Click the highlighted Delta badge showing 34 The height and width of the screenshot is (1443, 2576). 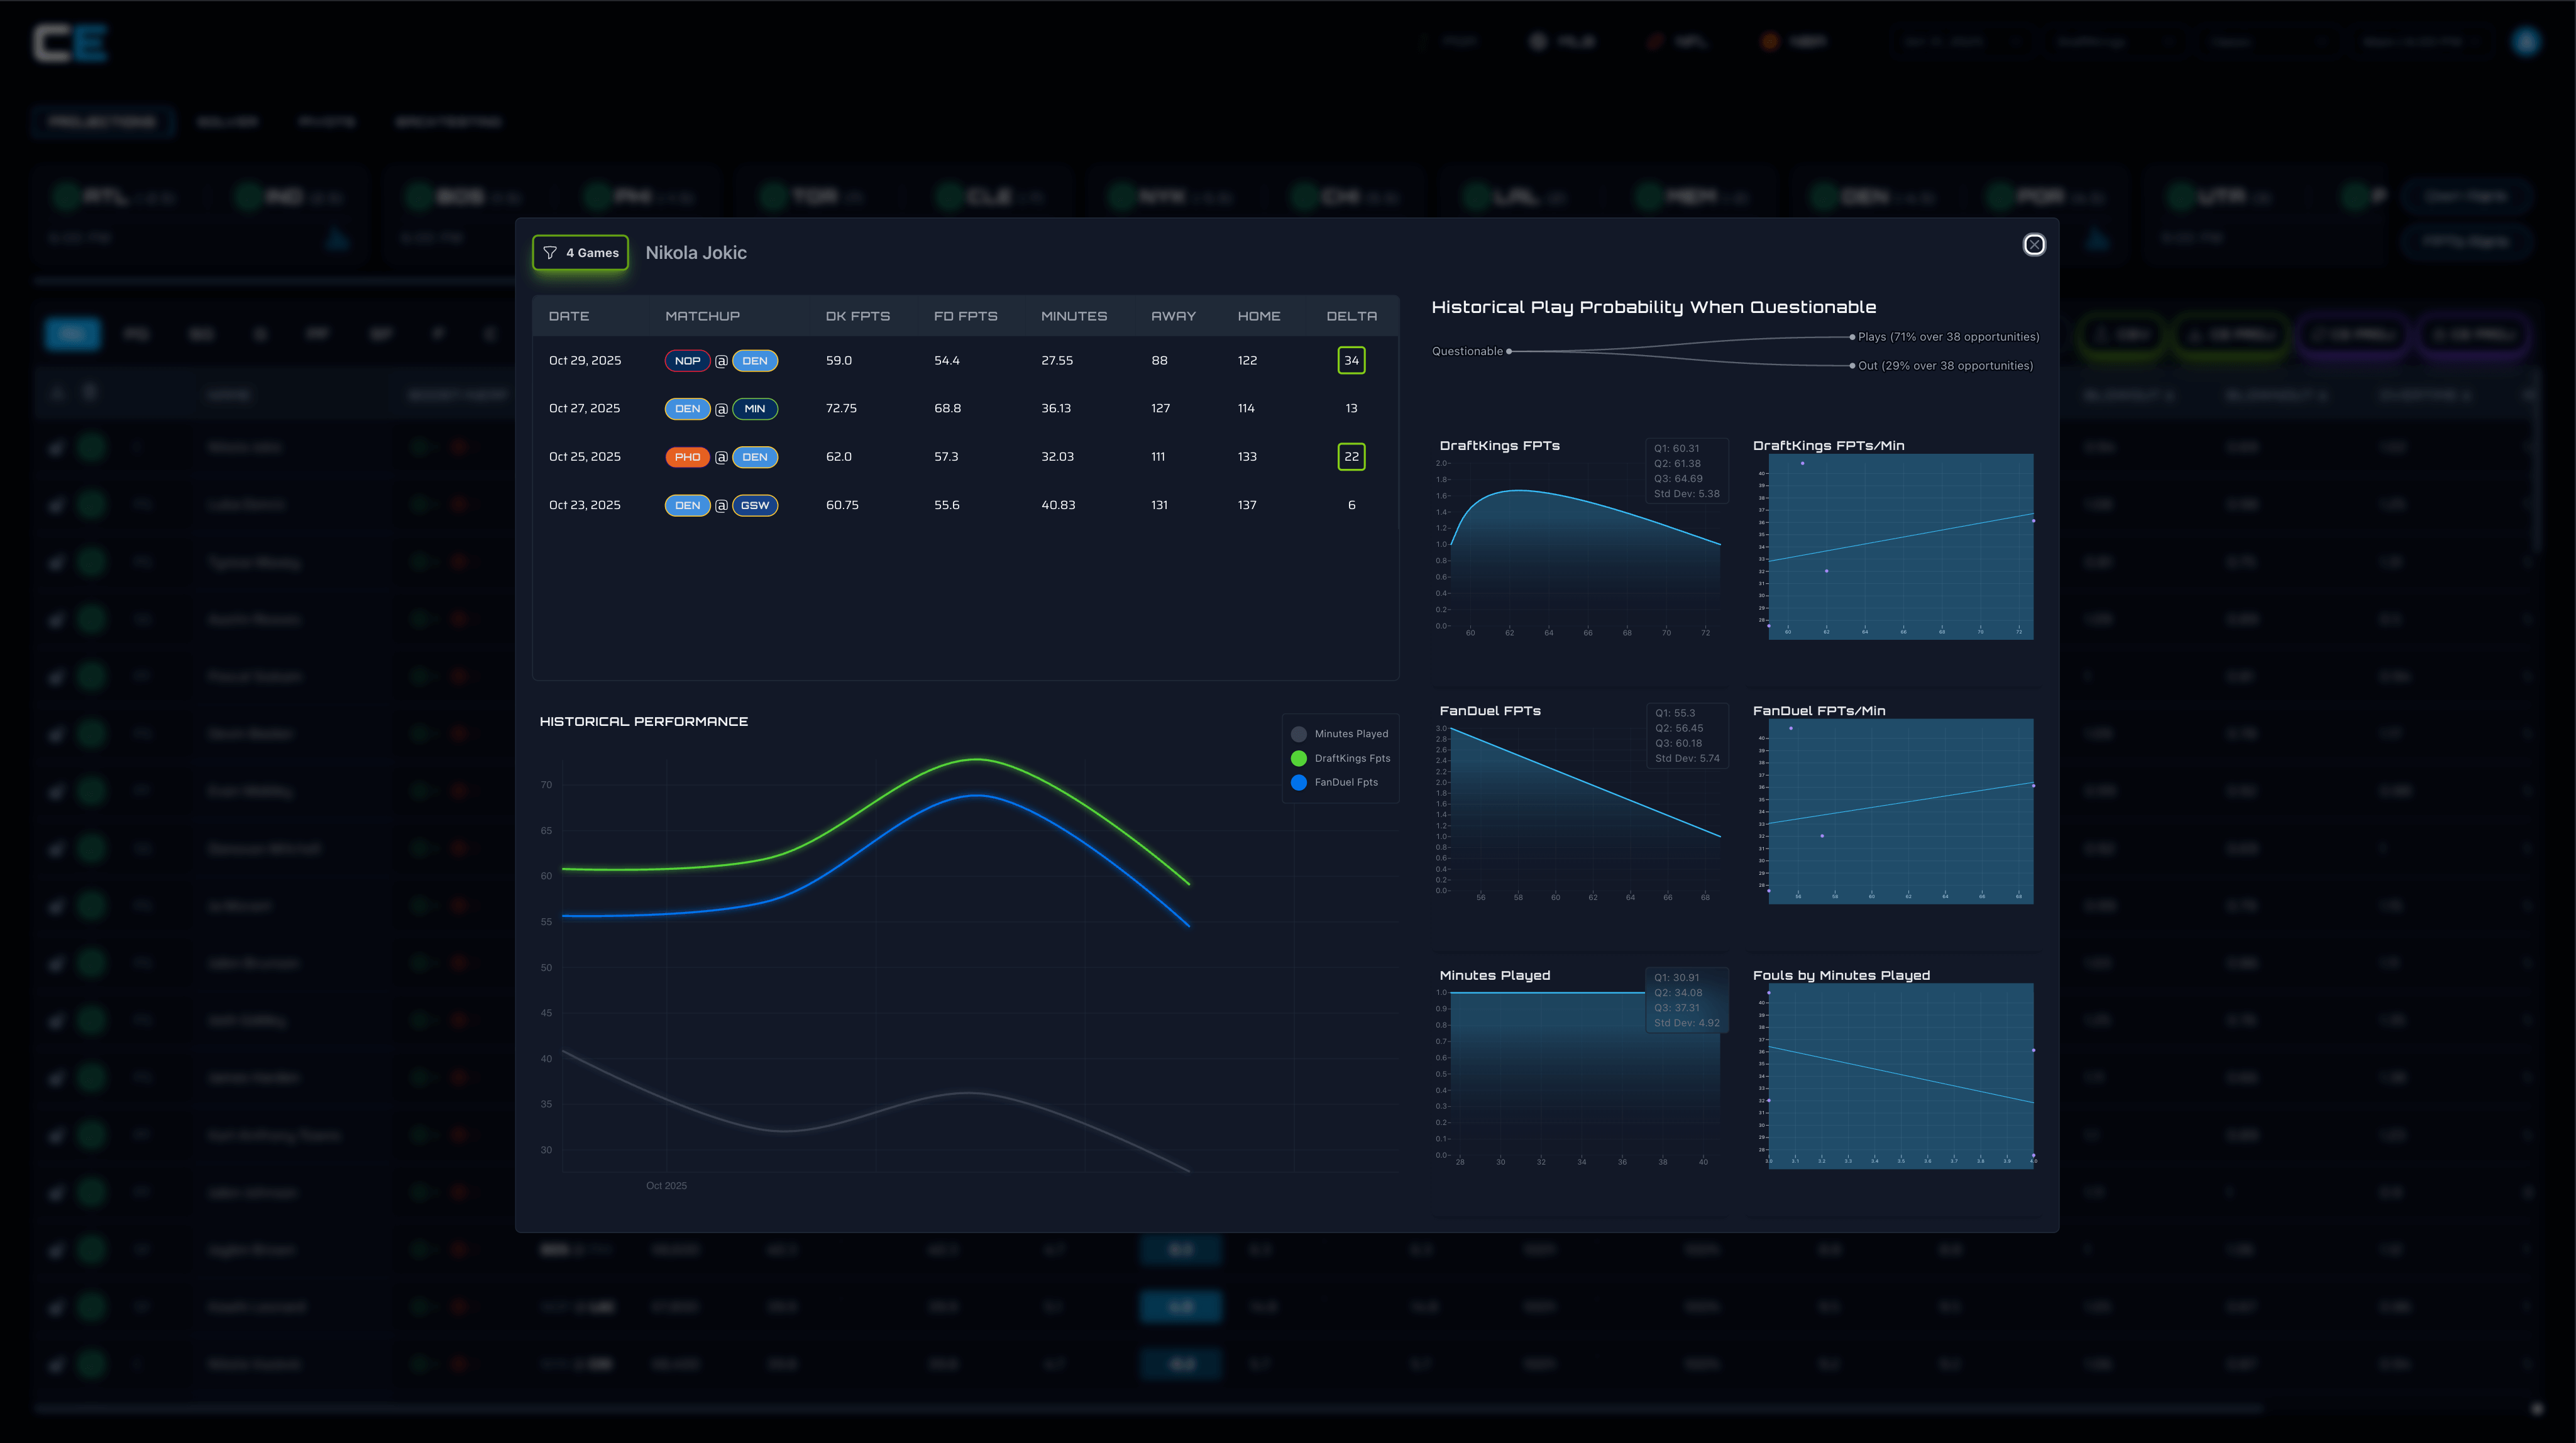pos(1351,360)
